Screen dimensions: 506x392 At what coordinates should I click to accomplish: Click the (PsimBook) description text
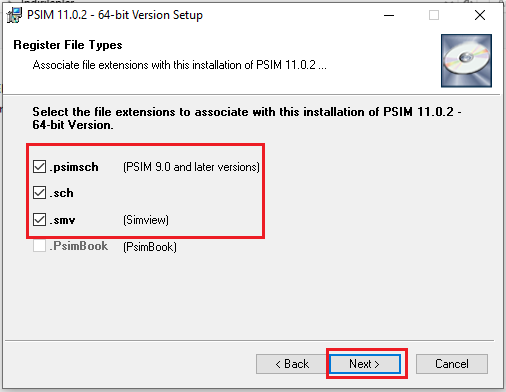pyautogui.click(x=150, y=247)
